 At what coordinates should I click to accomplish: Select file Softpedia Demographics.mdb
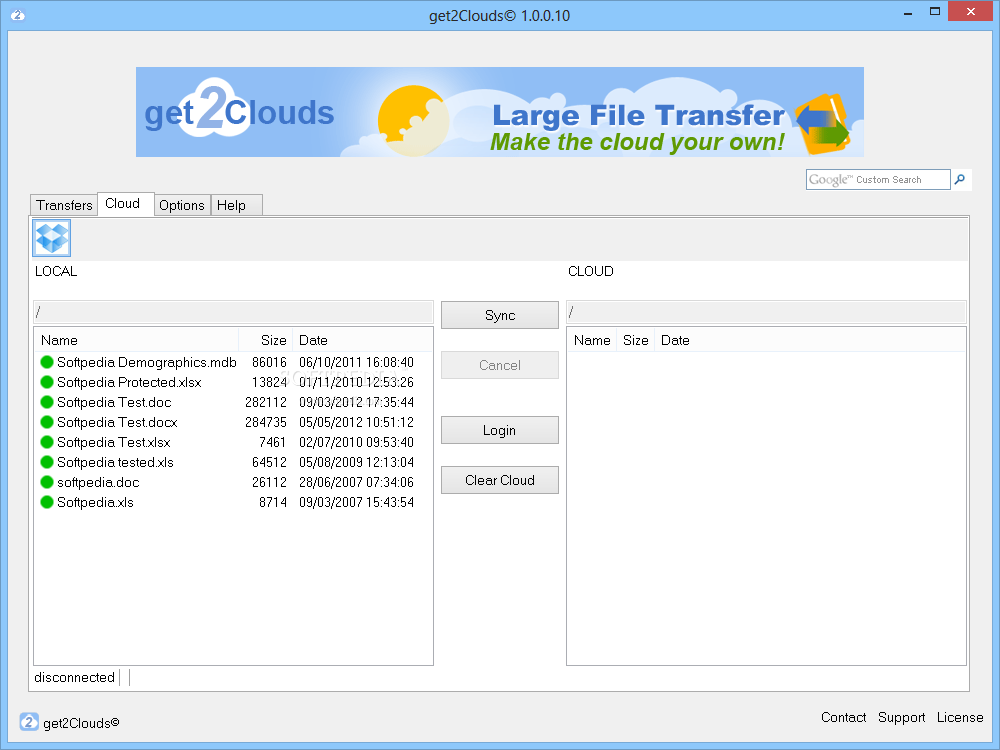(147, 362)
